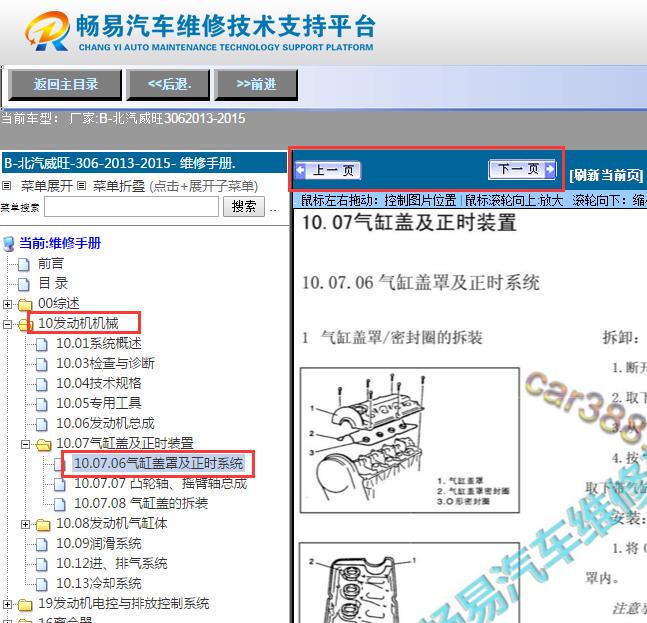The width and height of the screenshot is (647, 623).
Task: Select 10.07.06气缸盖罩及正时系统 entry
Action: (x=158, y=463)
